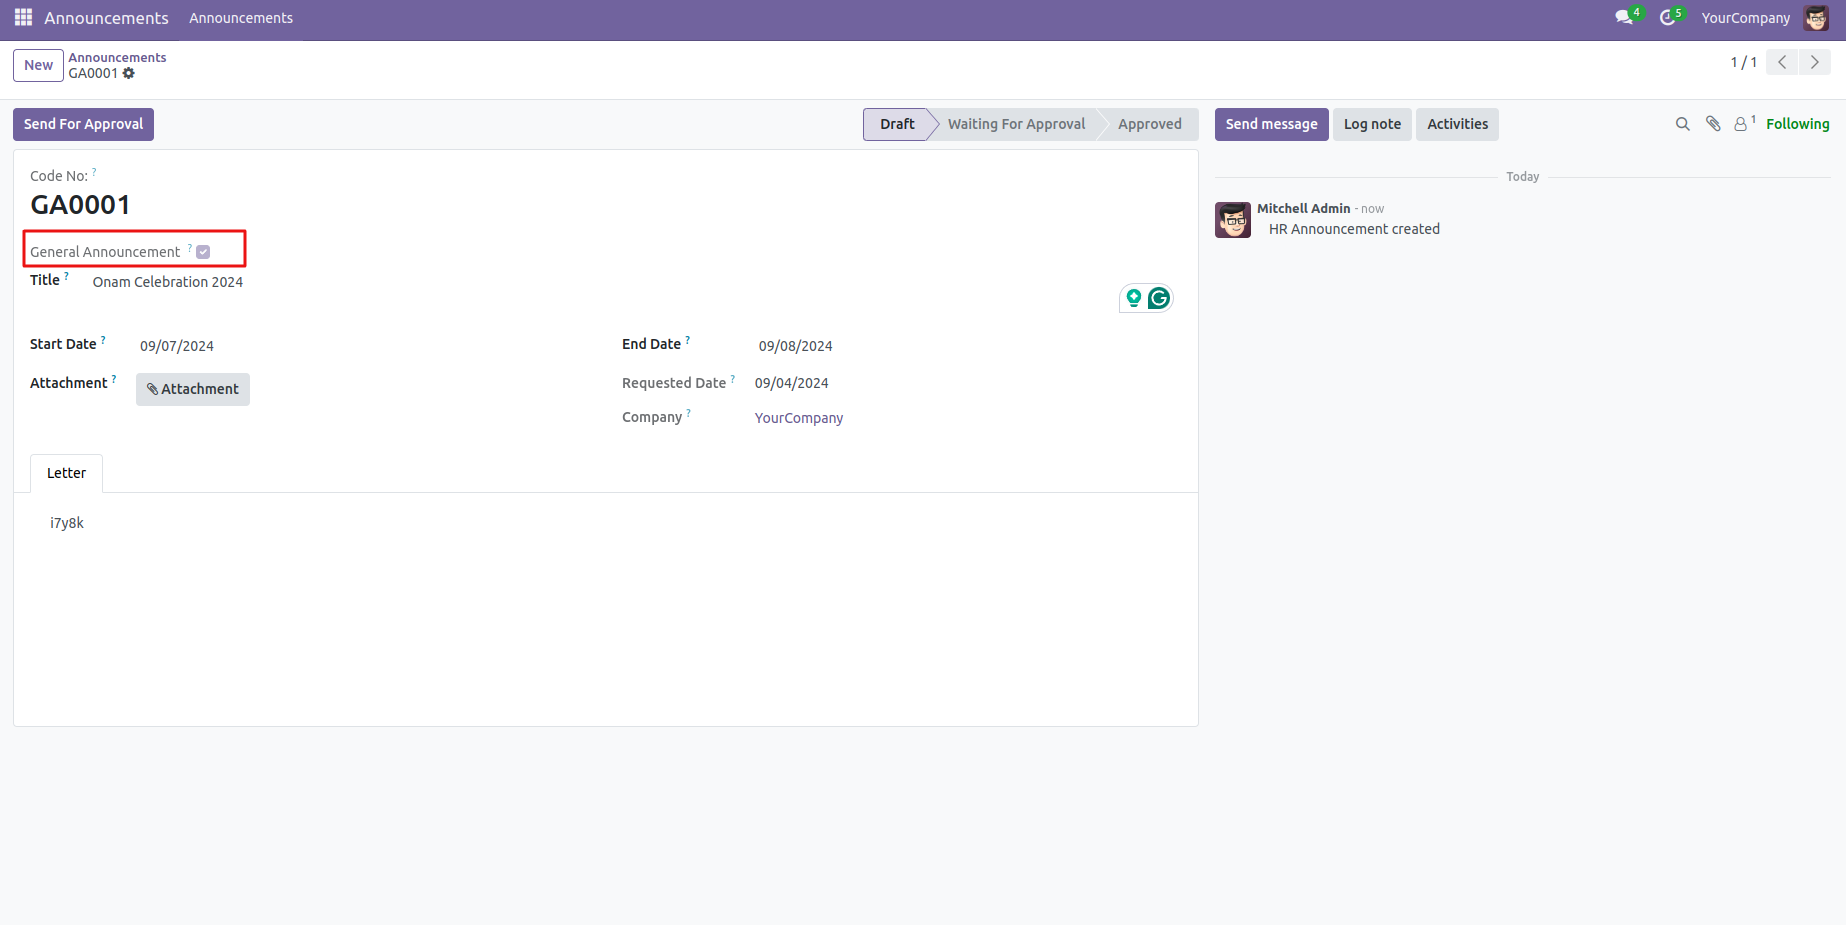Open the apps grid menu icon

pos(23,18)
